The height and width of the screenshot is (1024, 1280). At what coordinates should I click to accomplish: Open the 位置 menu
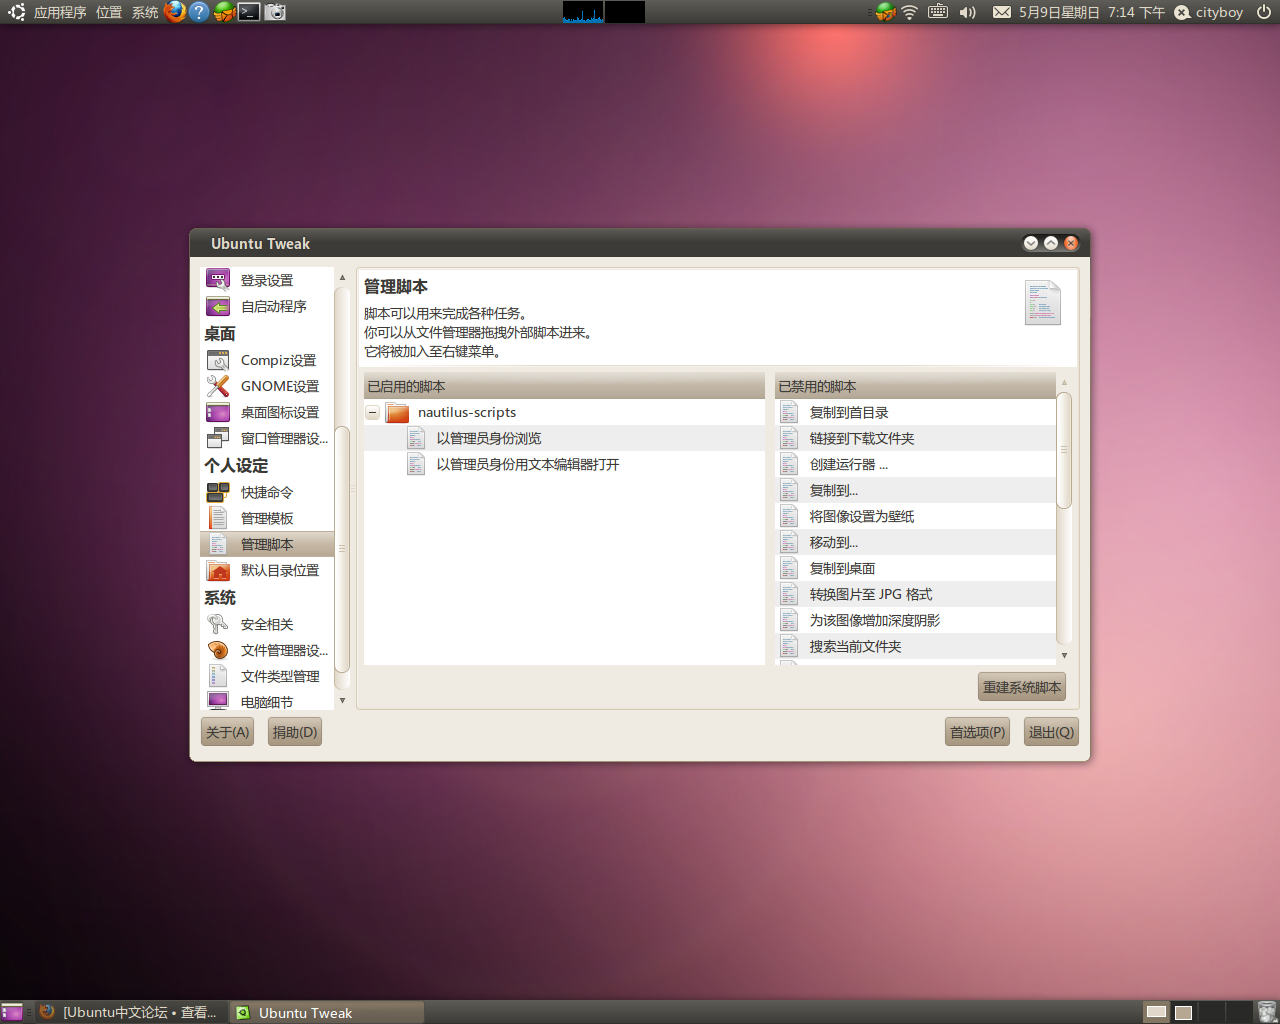click(x=109, y=12)
